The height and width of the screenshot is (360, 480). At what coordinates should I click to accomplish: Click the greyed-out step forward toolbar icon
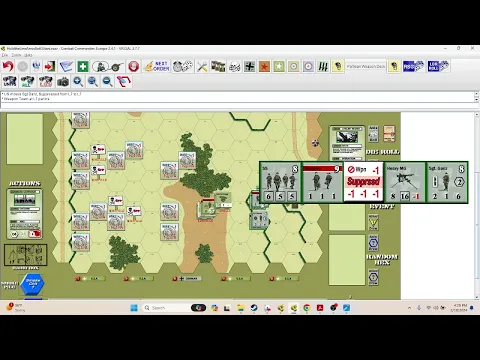click(x=23, y=66)
